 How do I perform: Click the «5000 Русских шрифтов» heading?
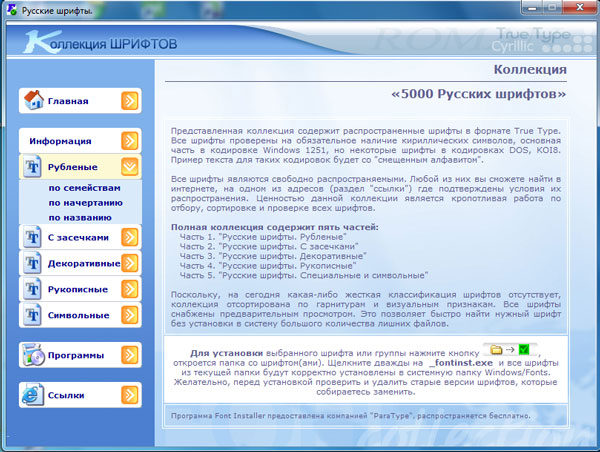point(478,94)
